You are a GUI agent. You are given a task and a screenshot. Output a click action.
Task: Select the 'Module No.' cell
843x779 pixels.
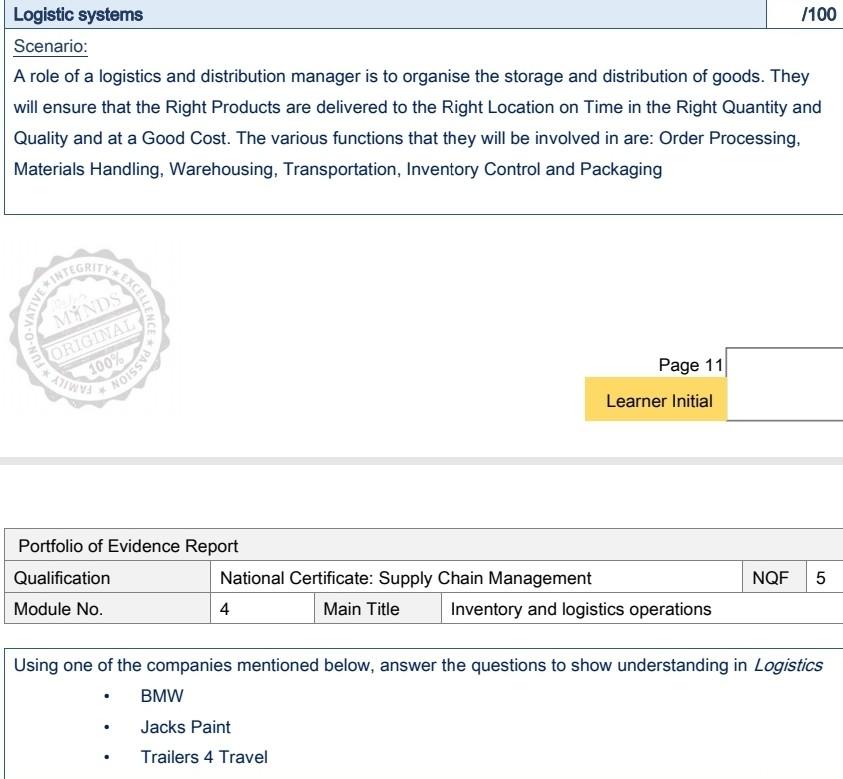[x=107, y=609]
